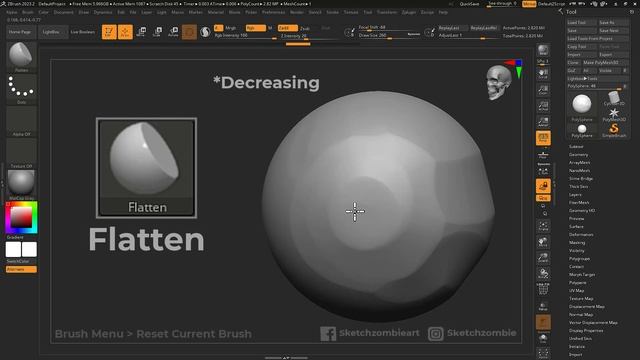The width and height of the screenshot is (640, 360).
Task: Expand the Geometry section
Action: pos(579,155)
